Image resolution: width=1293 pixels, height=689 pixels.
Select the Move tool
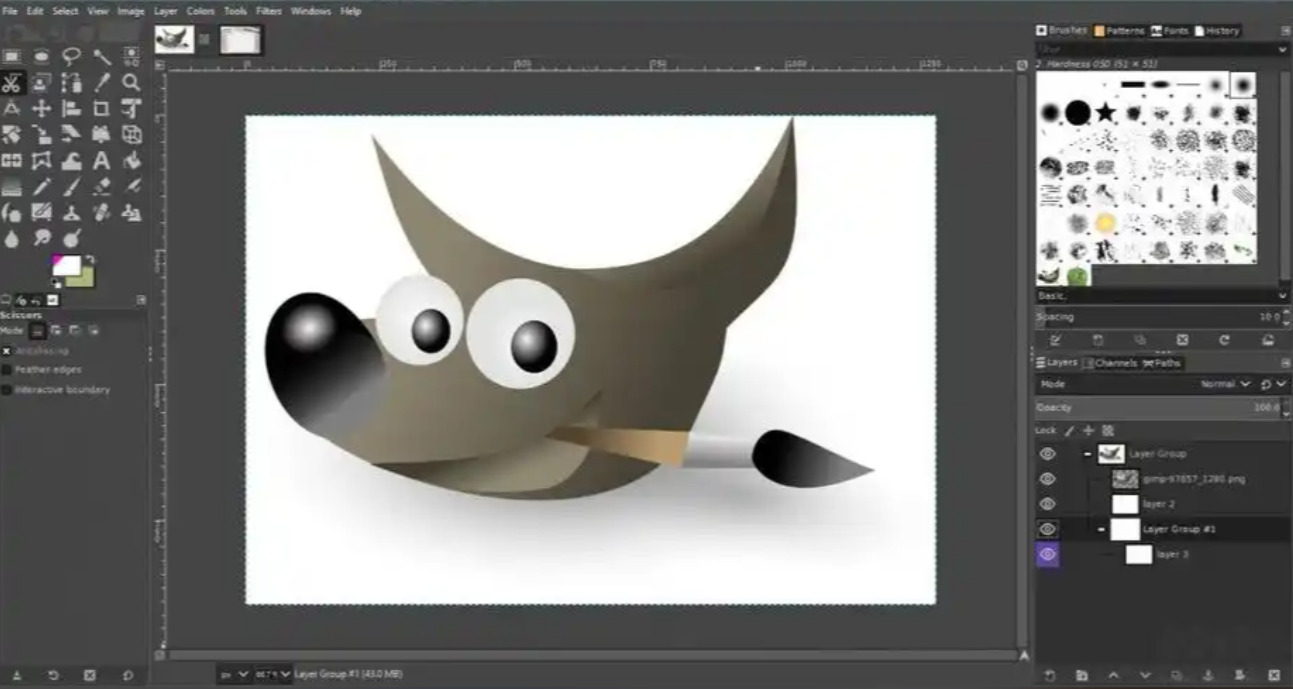[41, 108]
